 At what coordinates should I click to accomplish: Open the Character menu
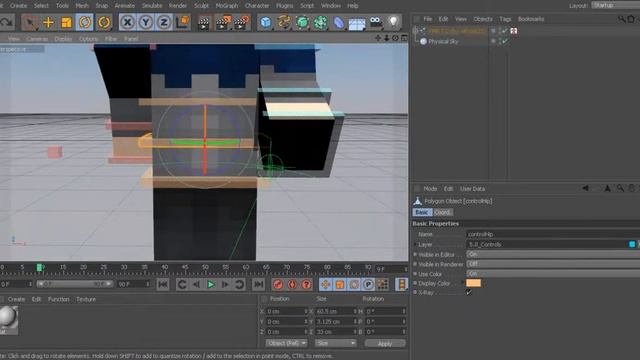pos(257,6)
